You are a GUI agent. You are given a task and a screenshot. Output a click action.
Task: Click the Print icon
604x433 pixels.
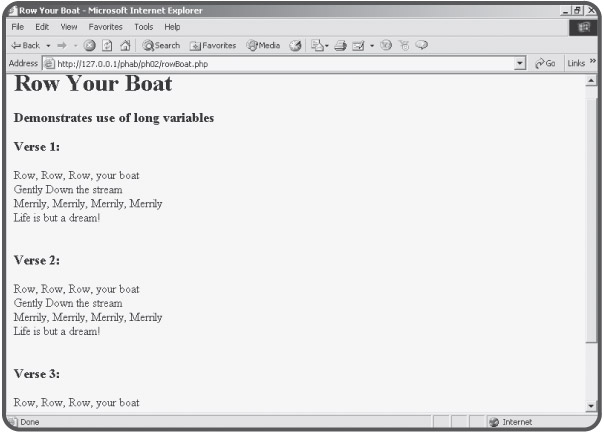click(x=338, y=46)
